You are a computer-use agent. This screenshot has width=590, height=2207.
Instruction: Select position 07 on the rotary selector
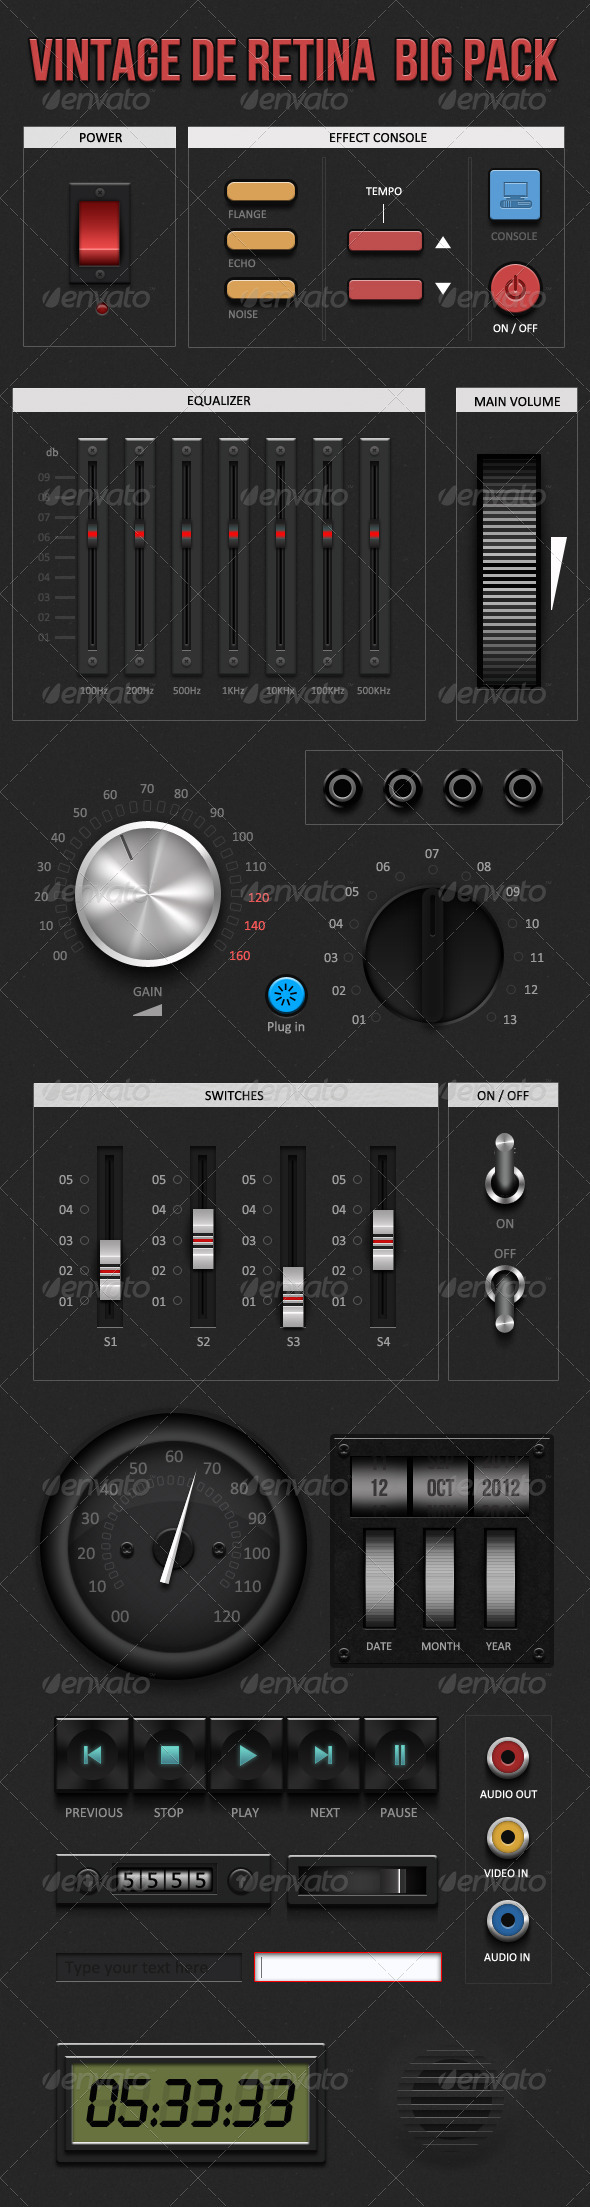(432, 854)
